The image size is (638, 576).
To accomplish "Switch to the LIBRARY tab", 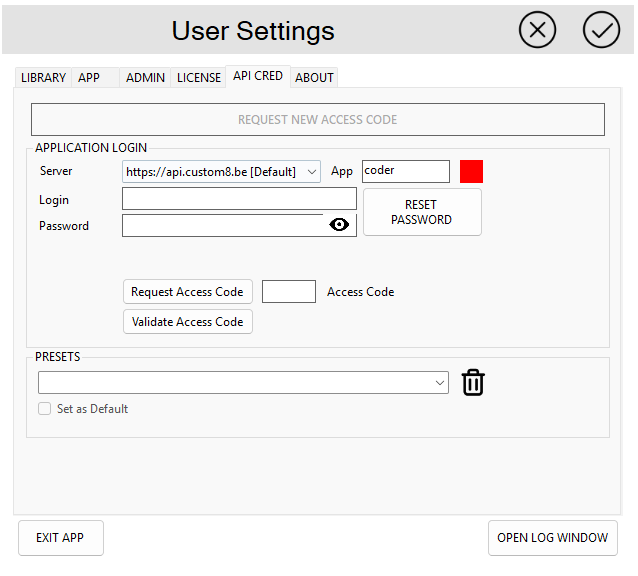I will (43, 77).
